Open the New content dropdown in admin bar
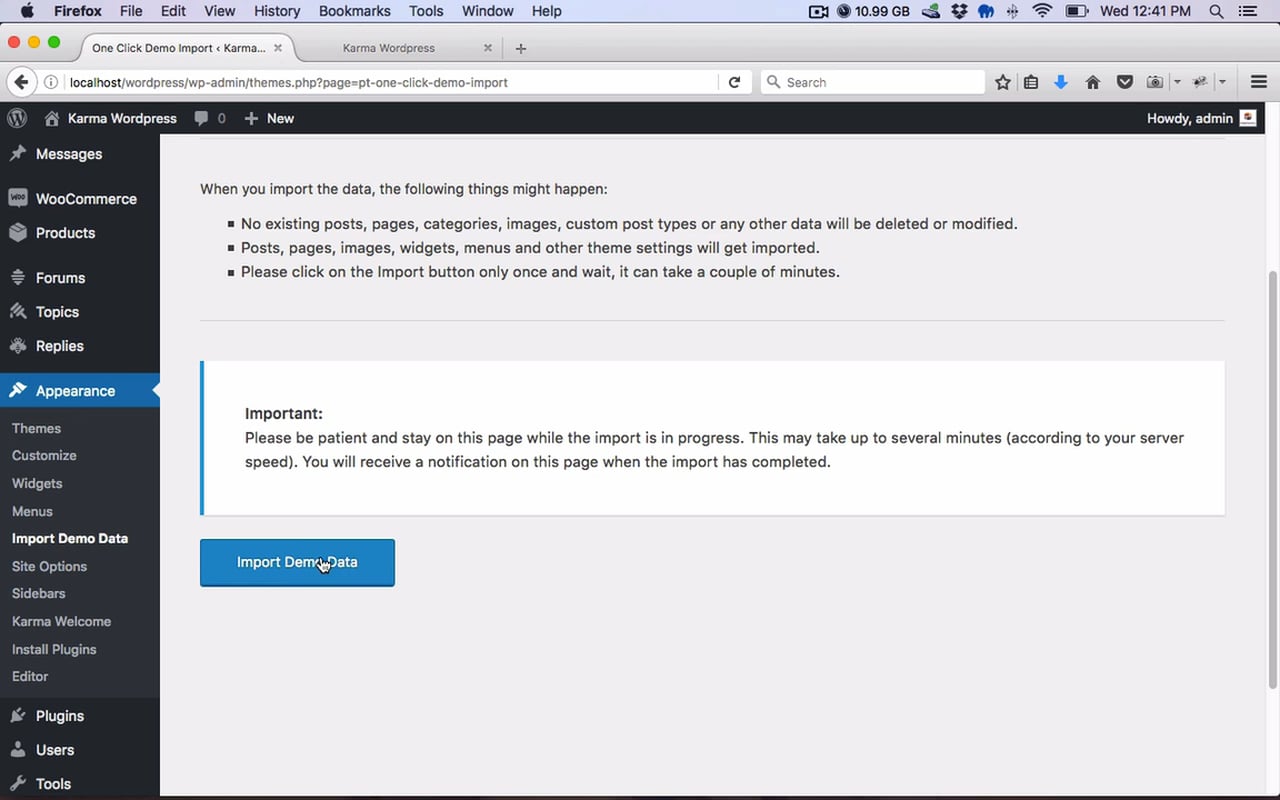The width and height of the screenshot is (1280, 800). click(x=269, y=118)
